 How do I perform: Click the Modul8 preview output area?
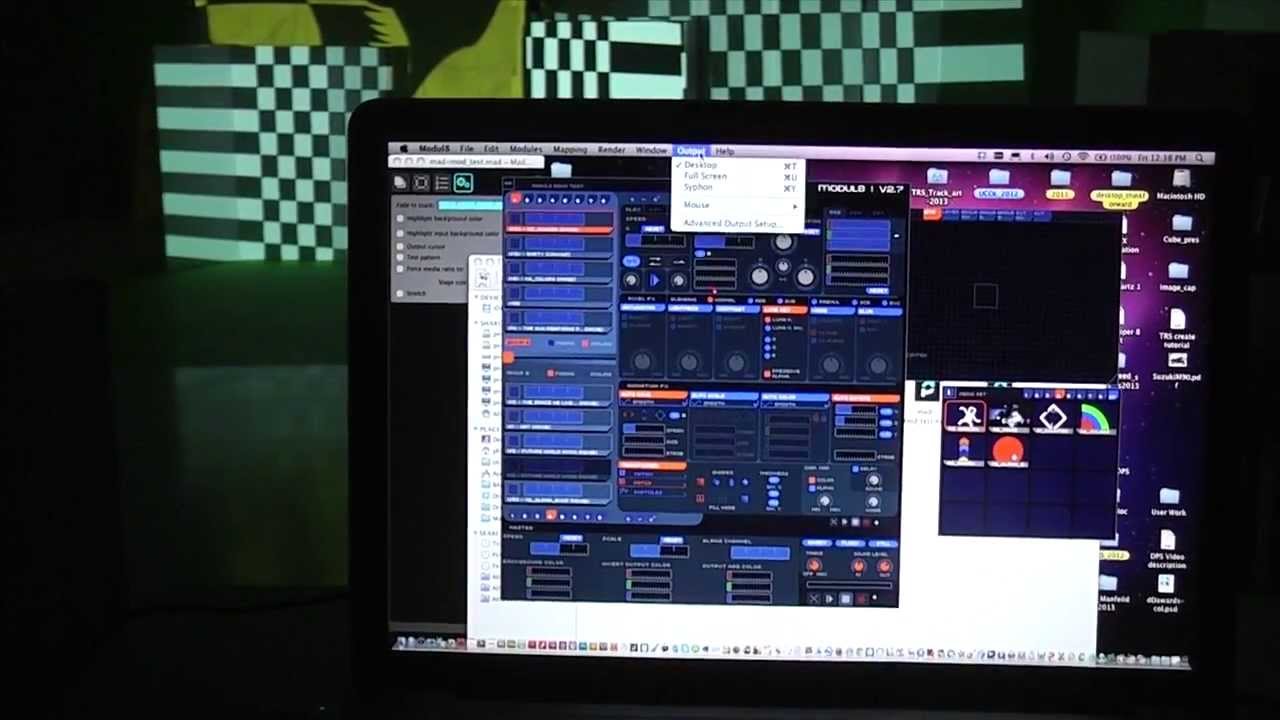click(x=1015, y=300)
